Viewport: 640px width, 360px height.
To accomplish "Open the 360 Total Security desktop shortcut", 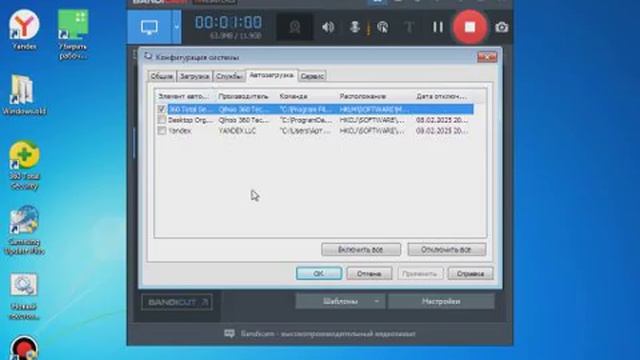I will click(24, 164).
